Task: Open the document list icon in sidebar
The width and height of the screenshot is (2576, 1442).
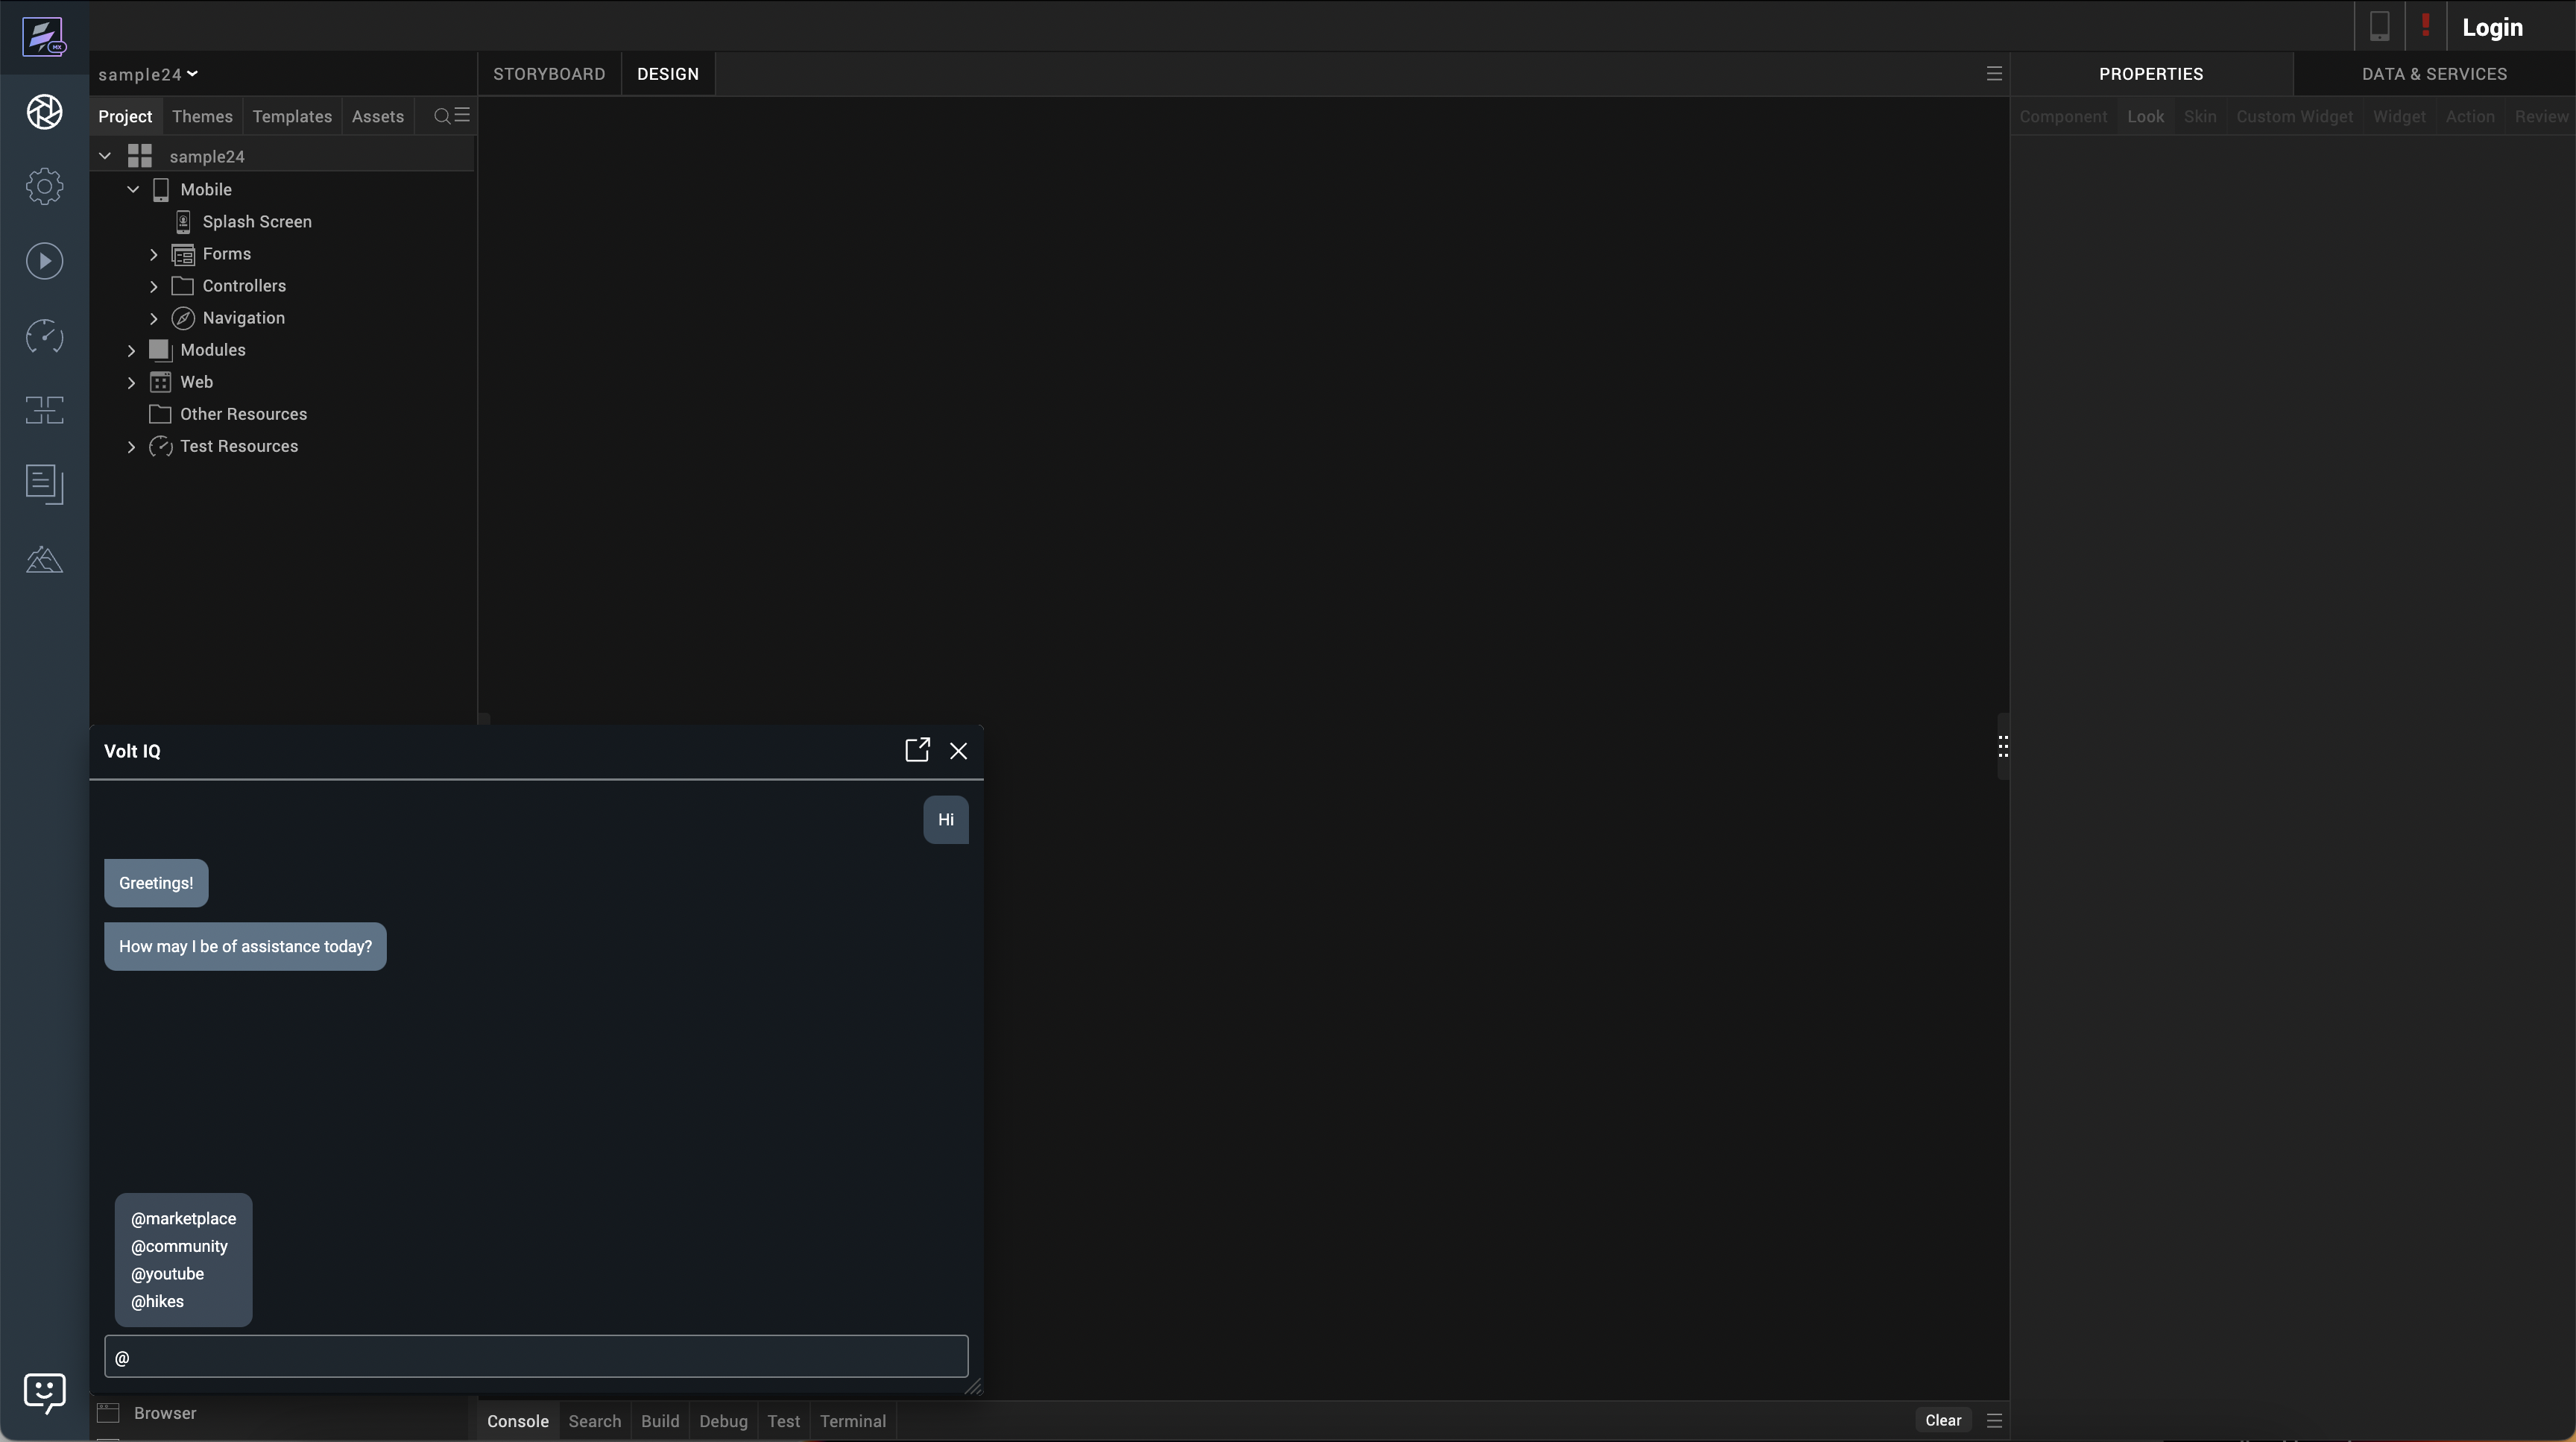Action: (x=44, y=485)
